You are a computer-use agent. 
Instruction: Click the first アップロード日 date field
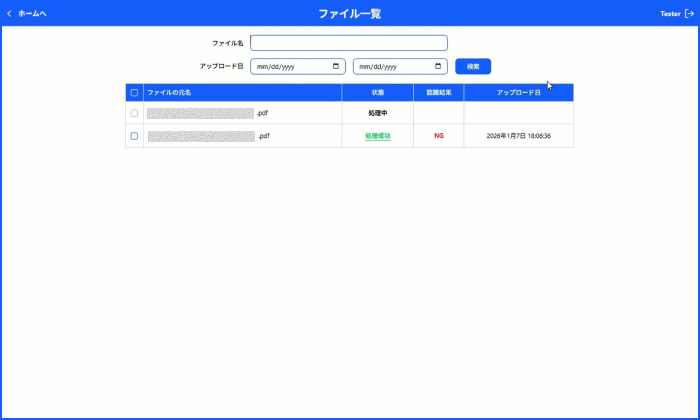point(298,67)
